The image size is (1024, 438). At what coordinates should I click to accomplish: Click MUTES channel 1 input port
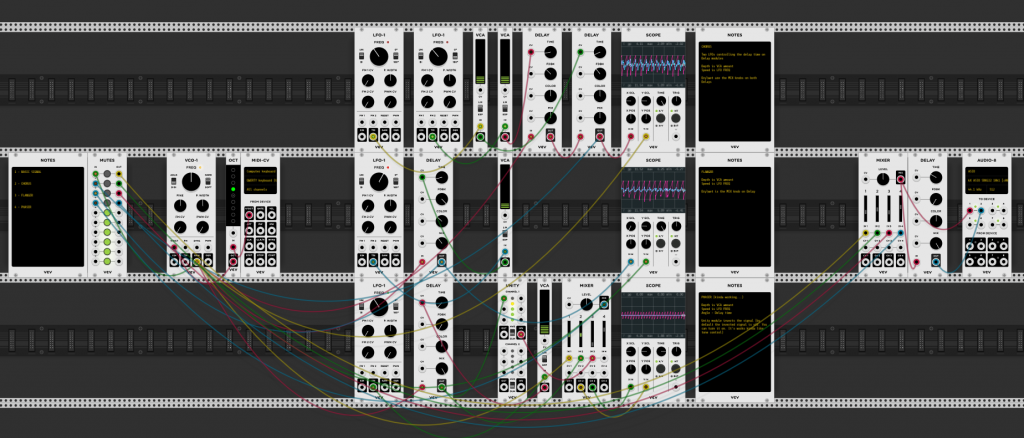pos(95,174)
